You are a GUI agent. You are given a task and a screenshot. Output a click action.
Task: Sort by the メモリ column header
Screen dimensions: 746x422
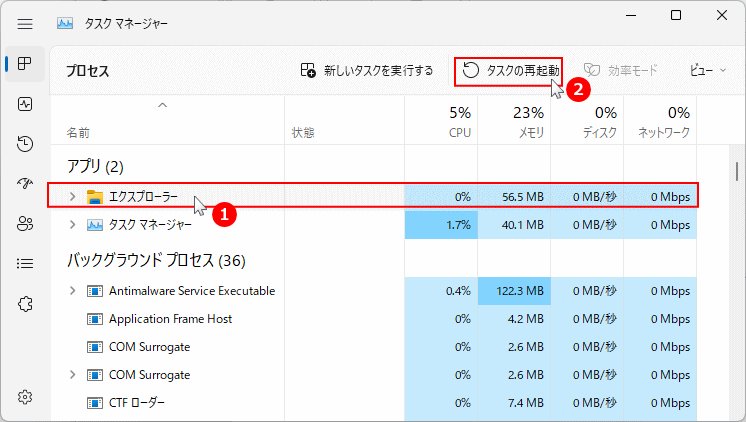(531, 132)
